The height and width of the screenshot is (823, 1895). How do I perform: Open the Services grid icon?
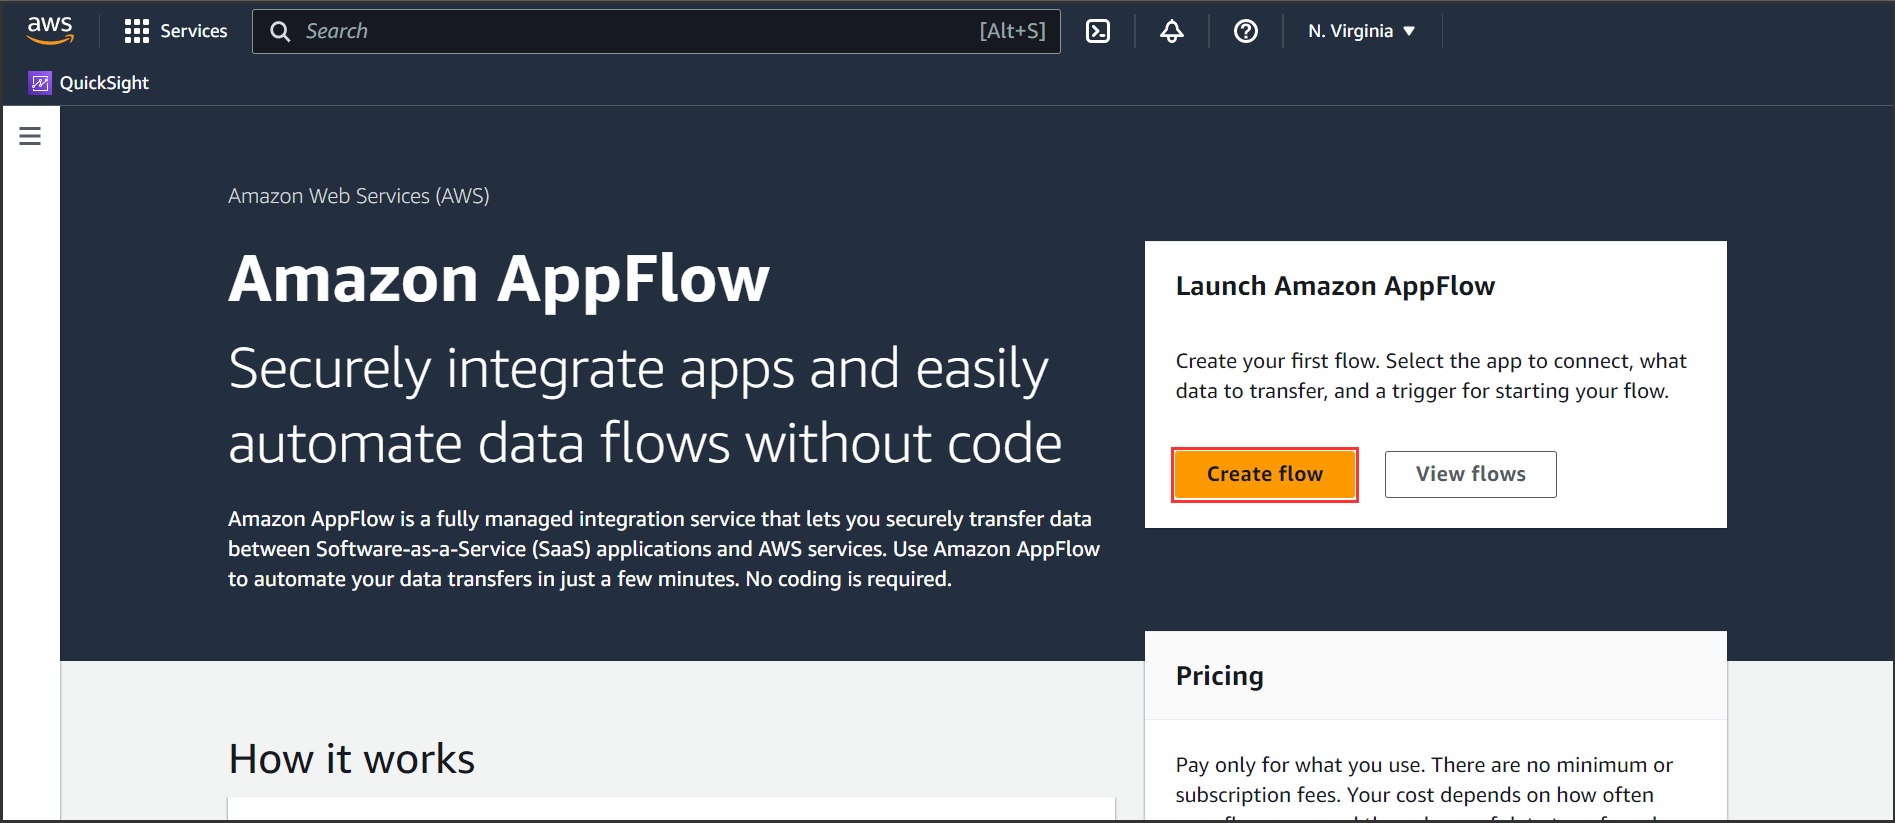tap(136, 31)
